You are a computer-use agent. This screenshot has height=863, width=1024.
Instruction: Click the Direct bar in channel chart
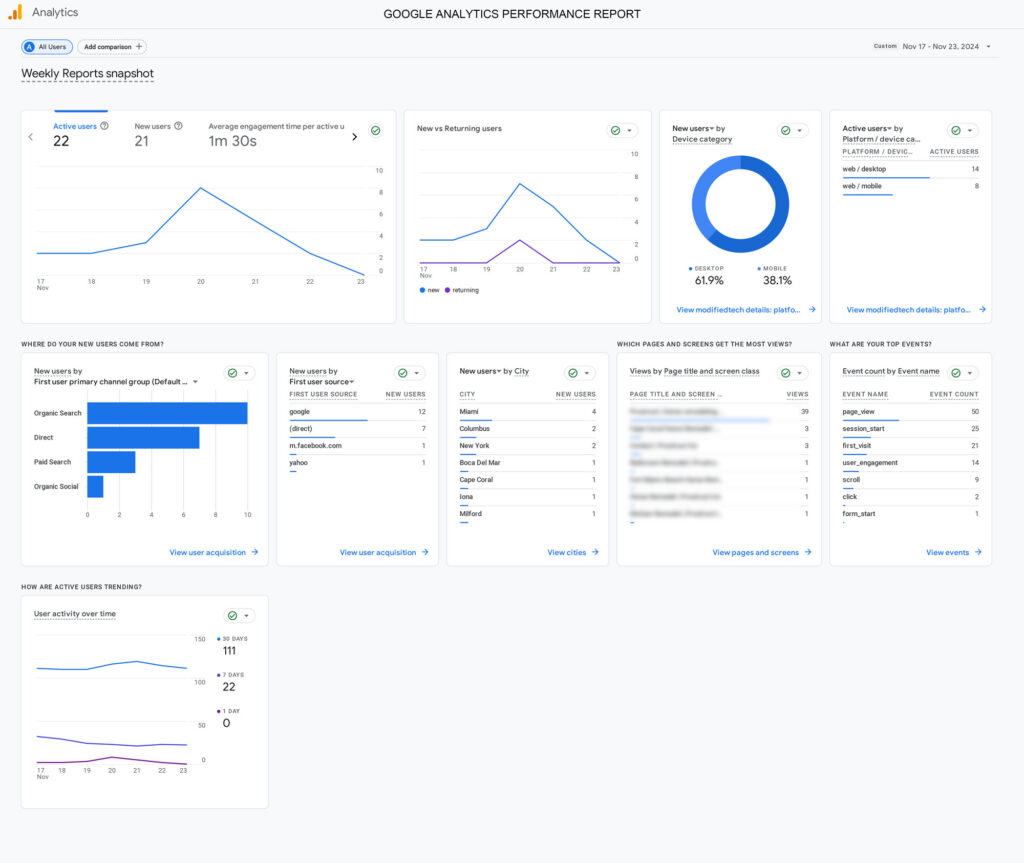point(143,438)
